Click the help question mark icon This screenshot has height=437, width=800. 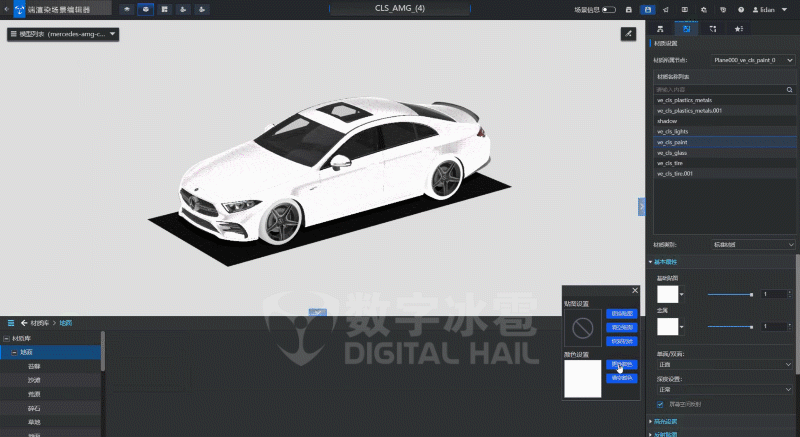[741, 10]
